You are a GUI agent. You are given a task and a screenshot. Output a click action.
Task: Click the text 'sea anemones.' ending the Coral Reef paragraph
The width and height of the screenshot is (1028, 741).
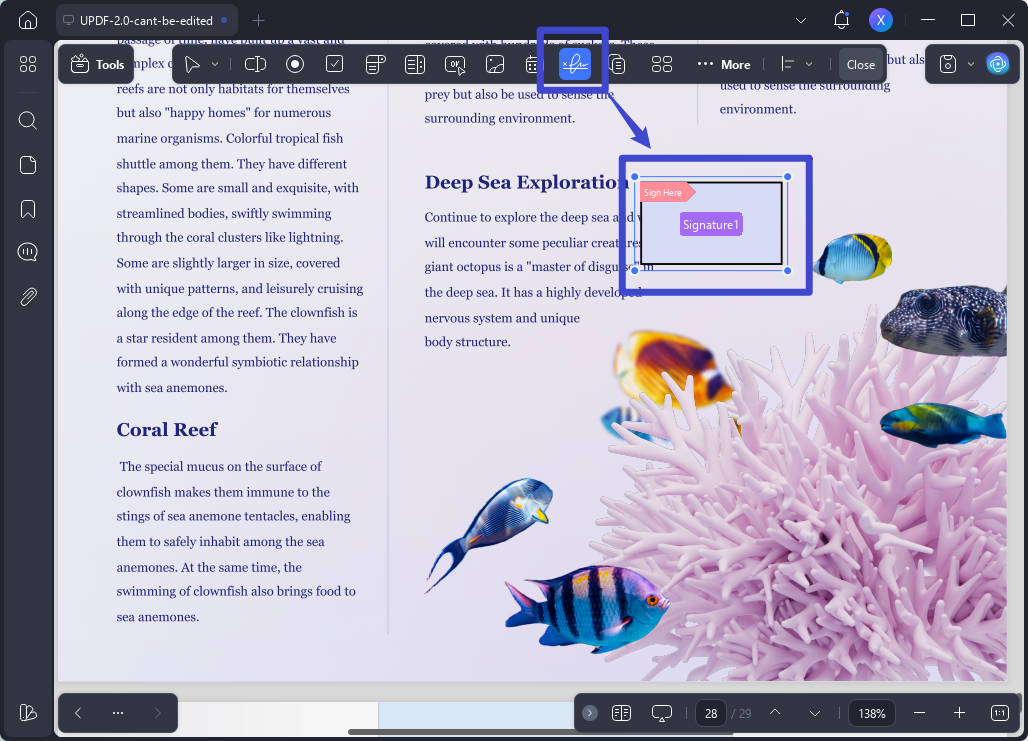pyautogui.click(x=157, y=616)
